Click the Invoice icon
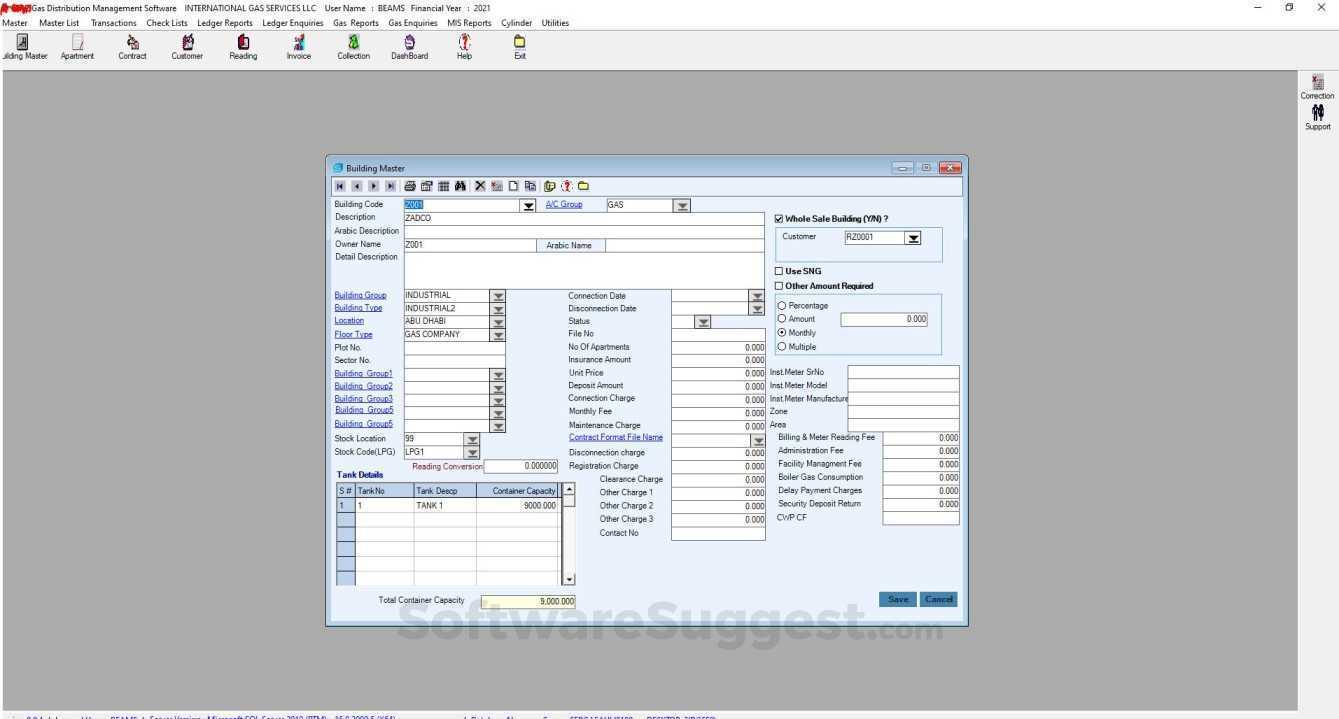 click(x=298, y=45)
